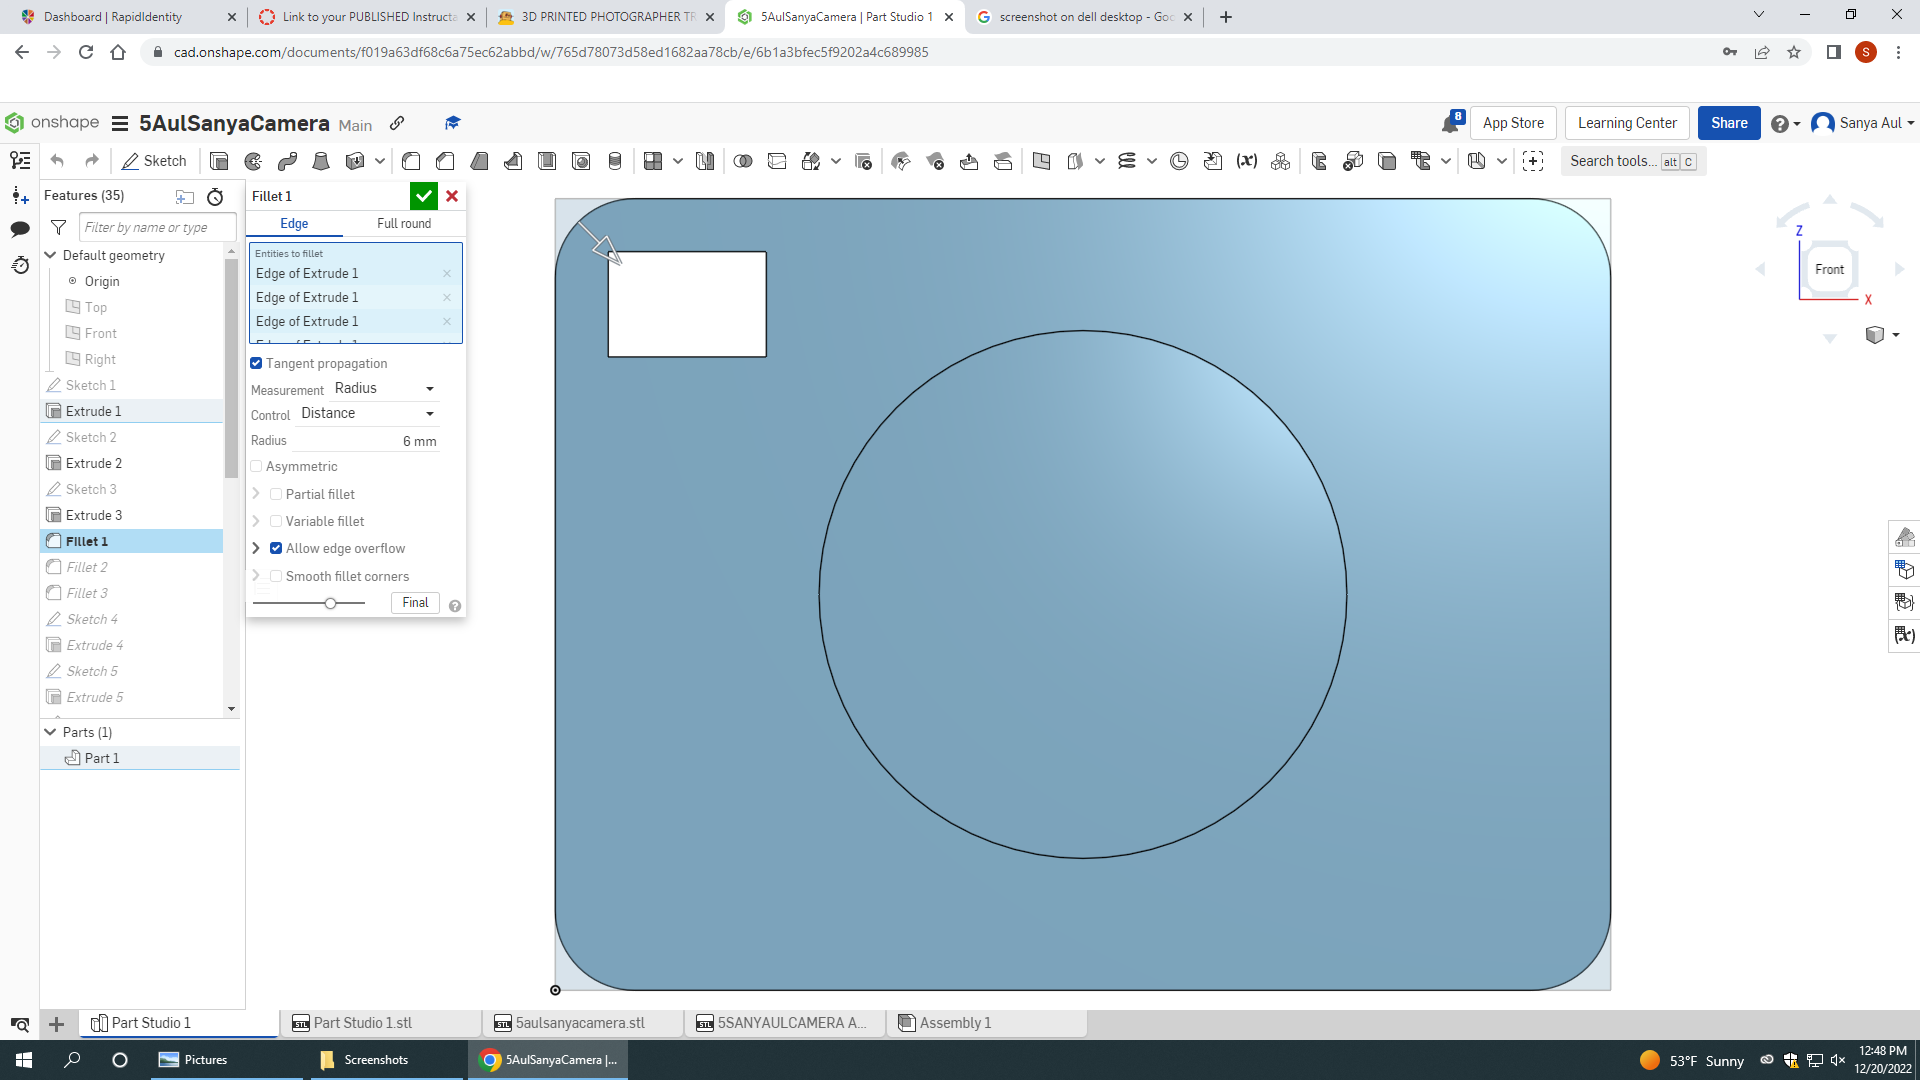Click the Undo arrow

click(57, 161)
